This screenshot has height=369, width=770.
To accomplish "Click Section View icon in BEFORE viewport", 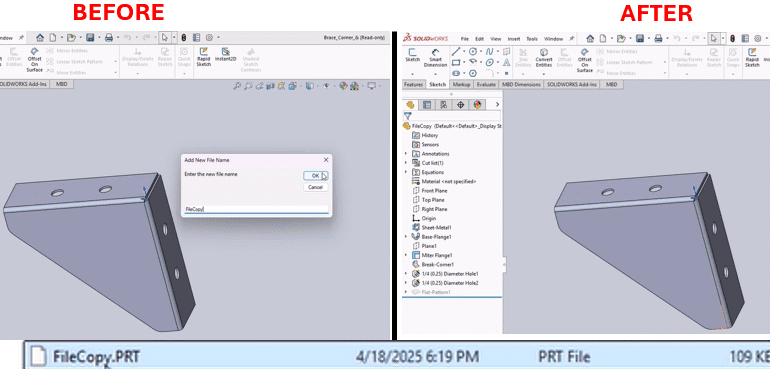I will point(270,86).
